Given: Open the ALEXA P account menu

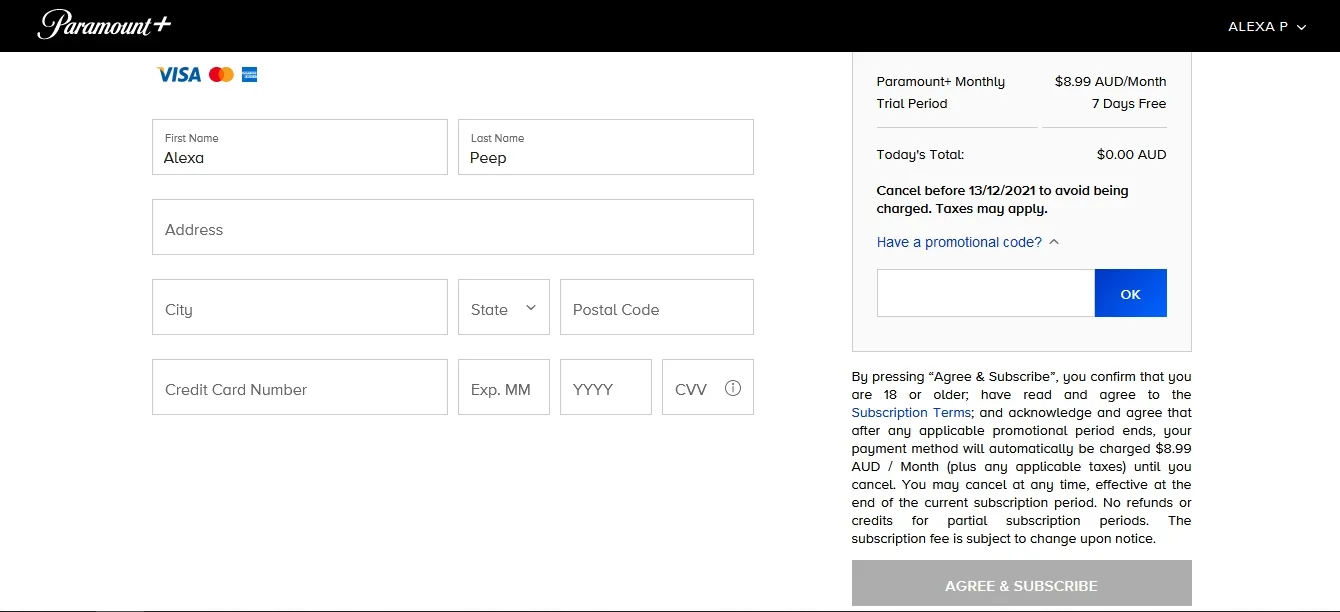Looking at the screenshot, I should 1266,27.
